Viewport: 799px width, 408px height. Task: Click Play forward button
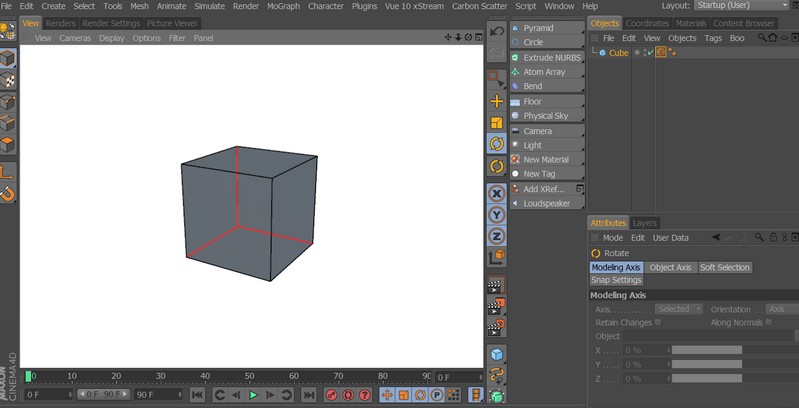point(253,395)
